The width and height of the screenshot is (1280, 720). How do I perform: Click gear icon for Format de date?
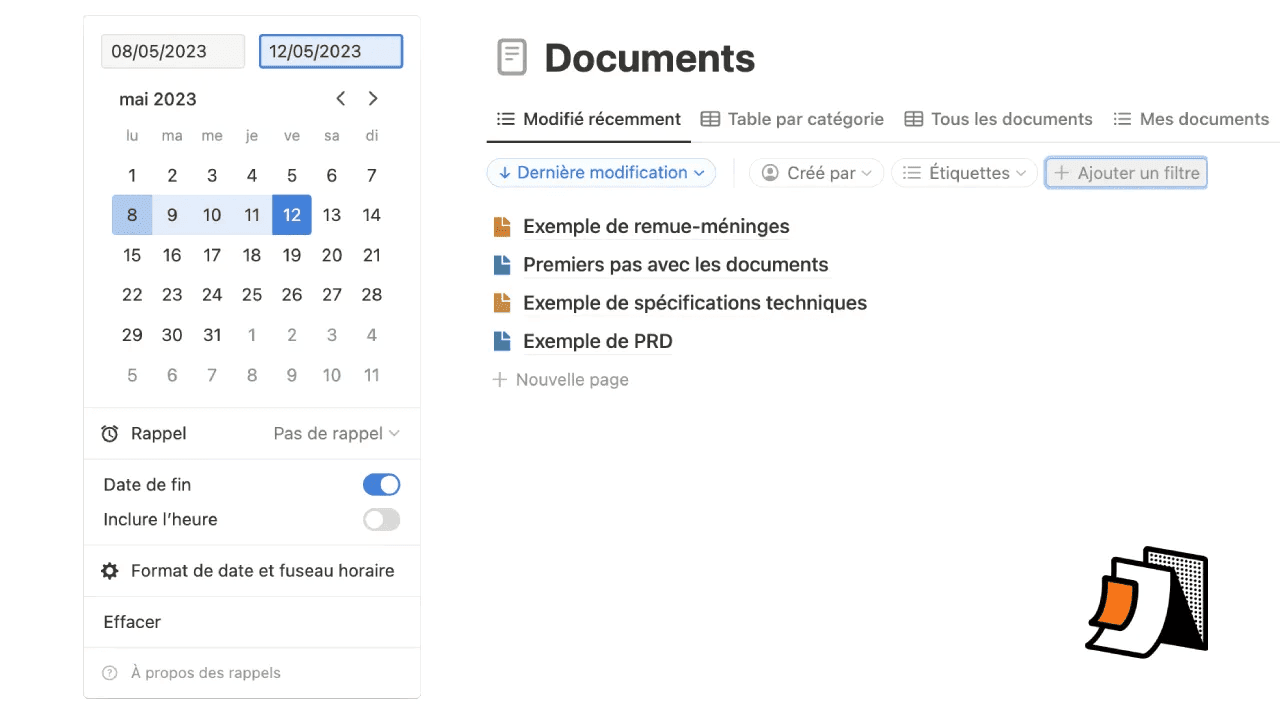pos(110,571)
